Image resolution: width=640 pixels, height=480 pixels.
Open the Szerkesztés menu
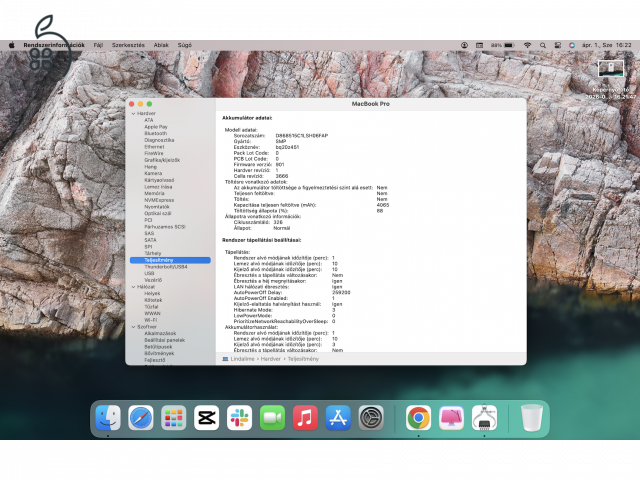pyautogui.click(x=128, y=45)
